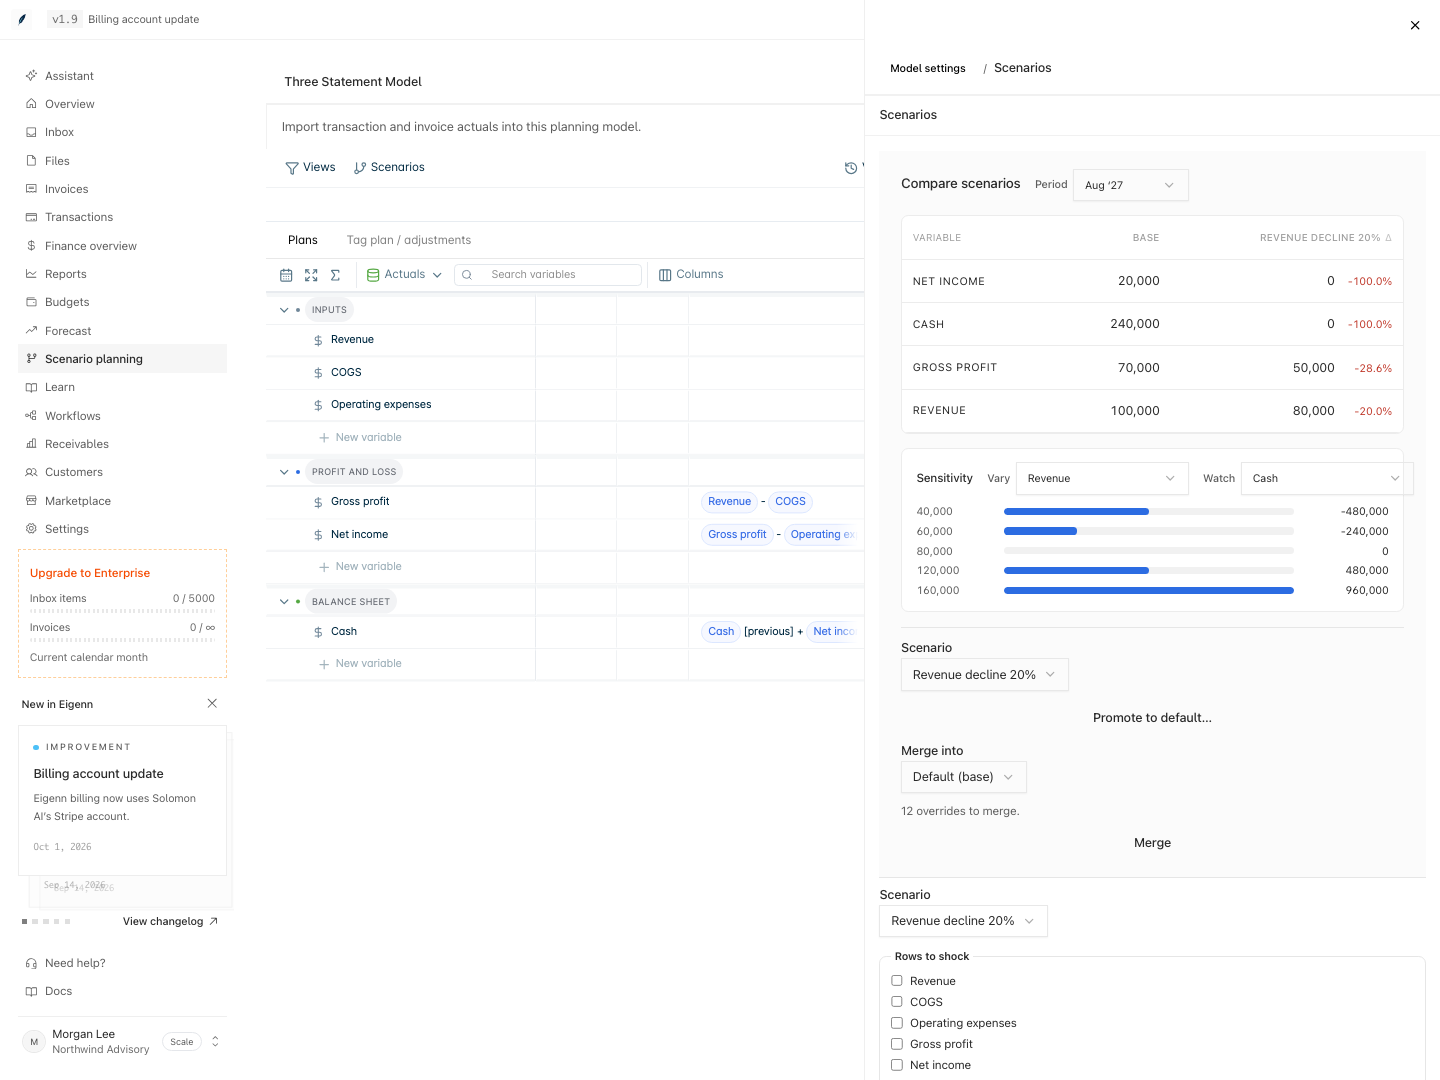The image size is (1440, 1080).
Task: Toggle the Gross profit shock checkbox
Action: (897, 1044)
